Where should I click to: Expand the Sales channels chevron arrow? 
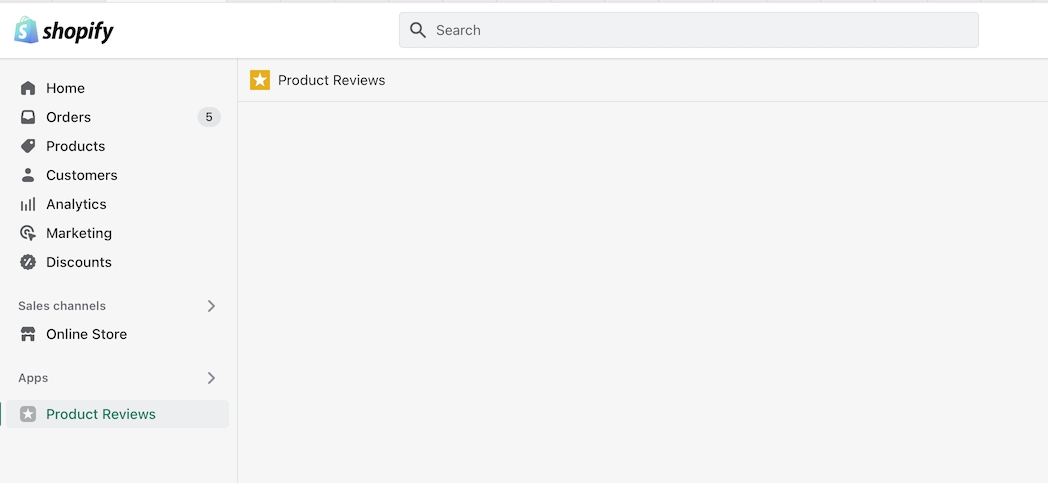click(211, 306)
